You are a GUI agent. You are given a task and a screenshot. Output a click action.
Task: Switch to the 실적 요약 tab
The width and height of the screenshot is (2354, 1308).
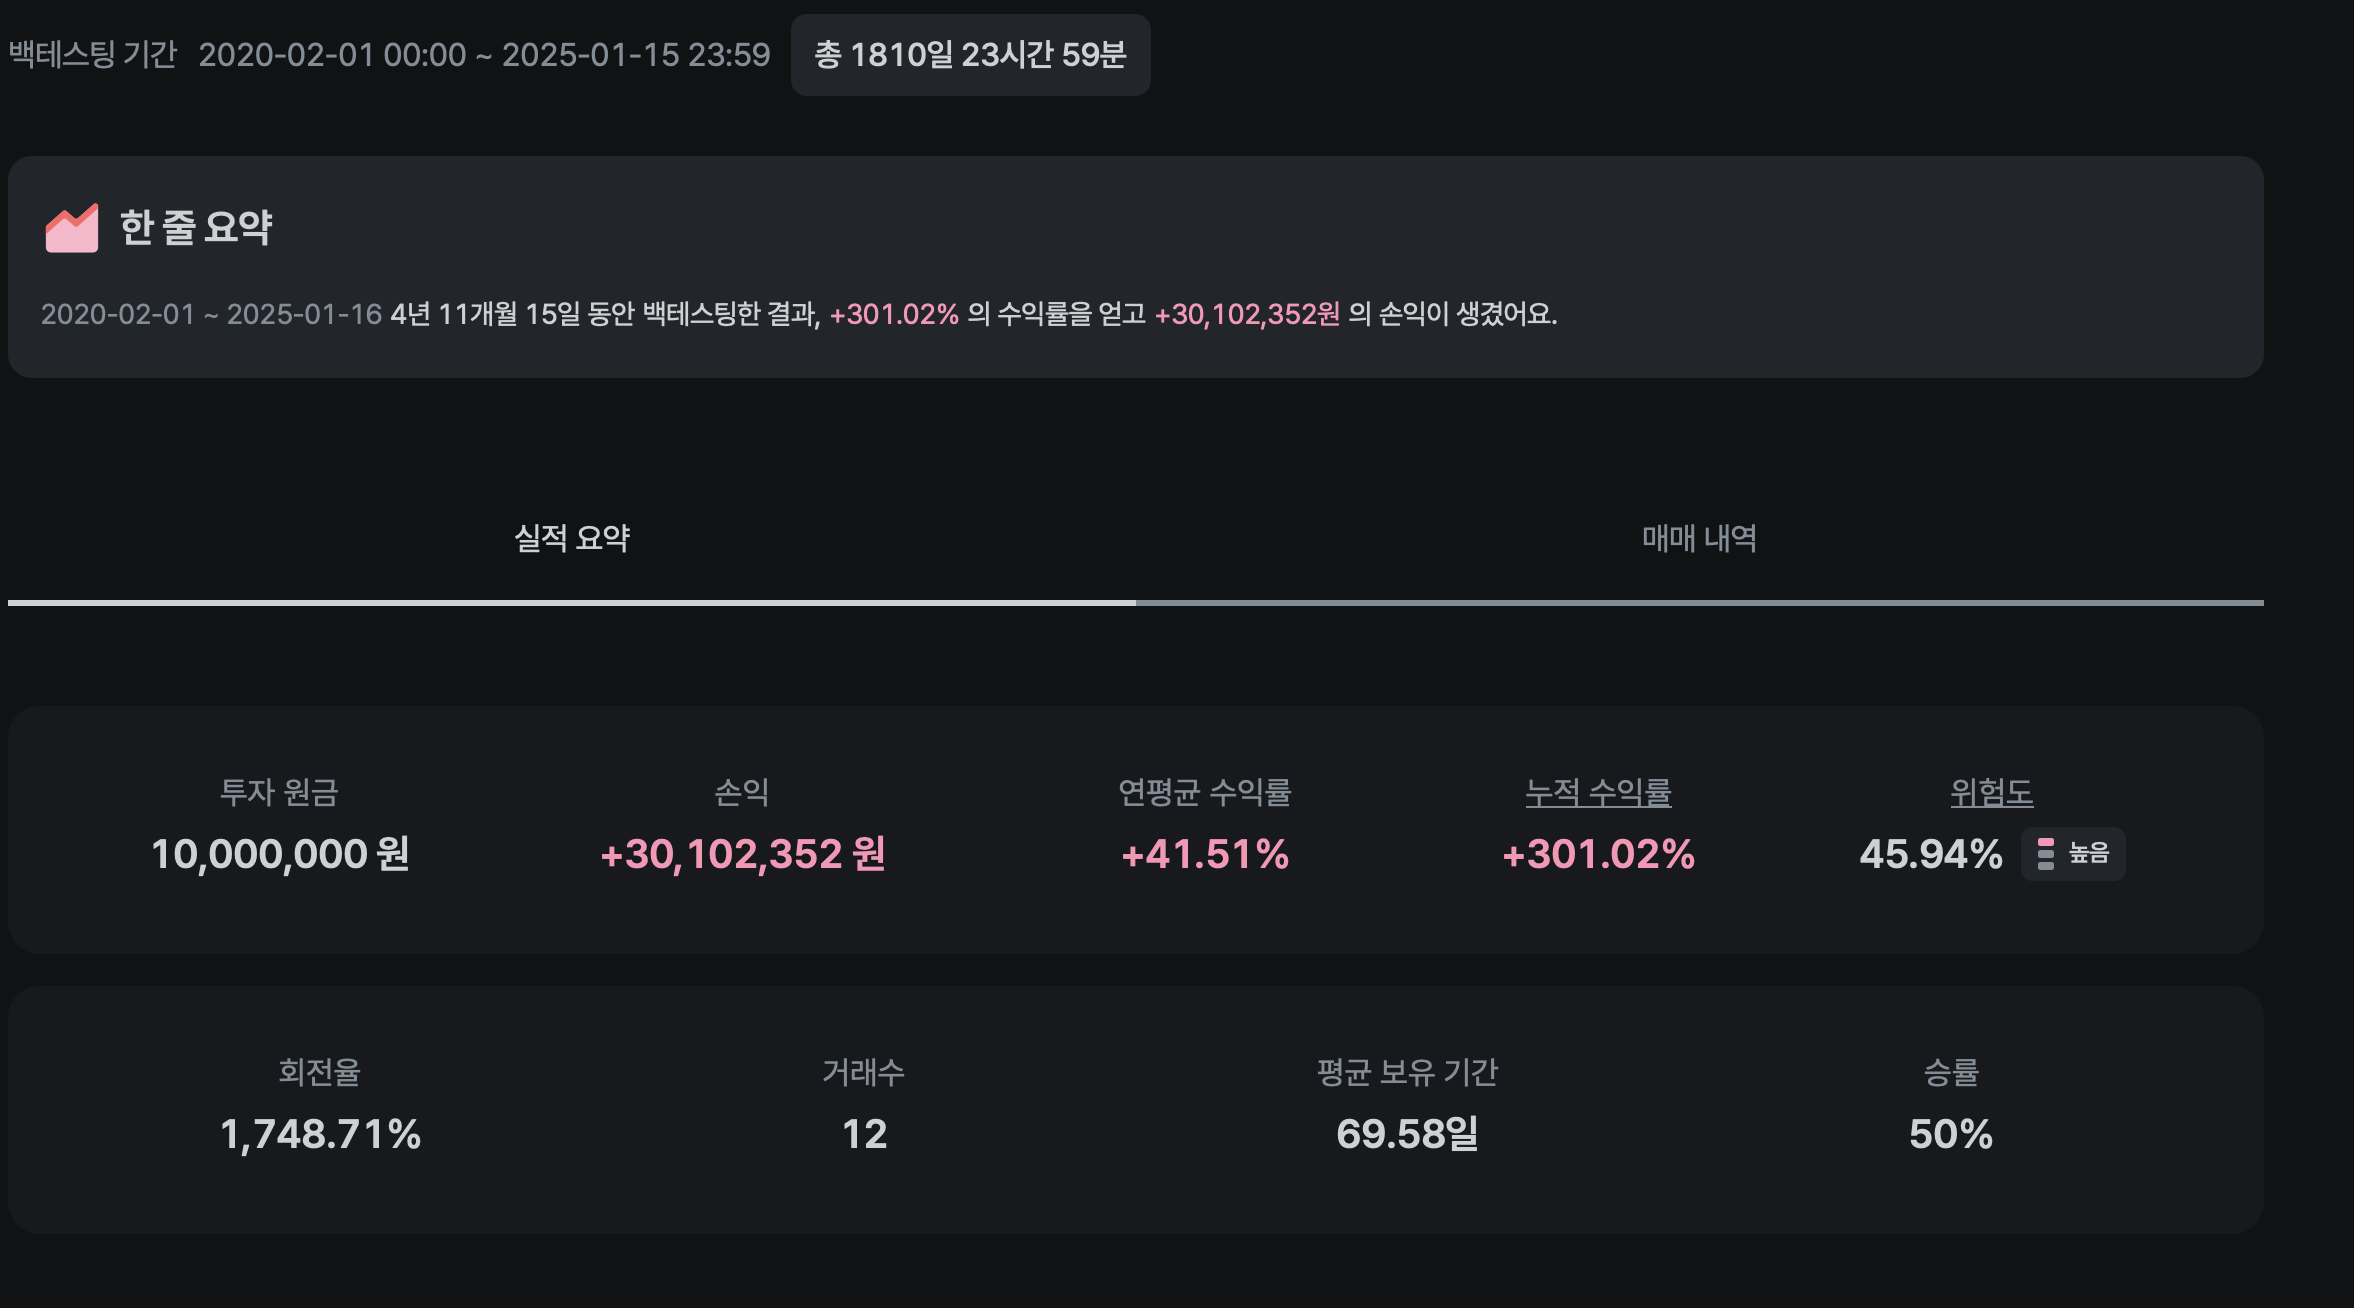(572, 539)
